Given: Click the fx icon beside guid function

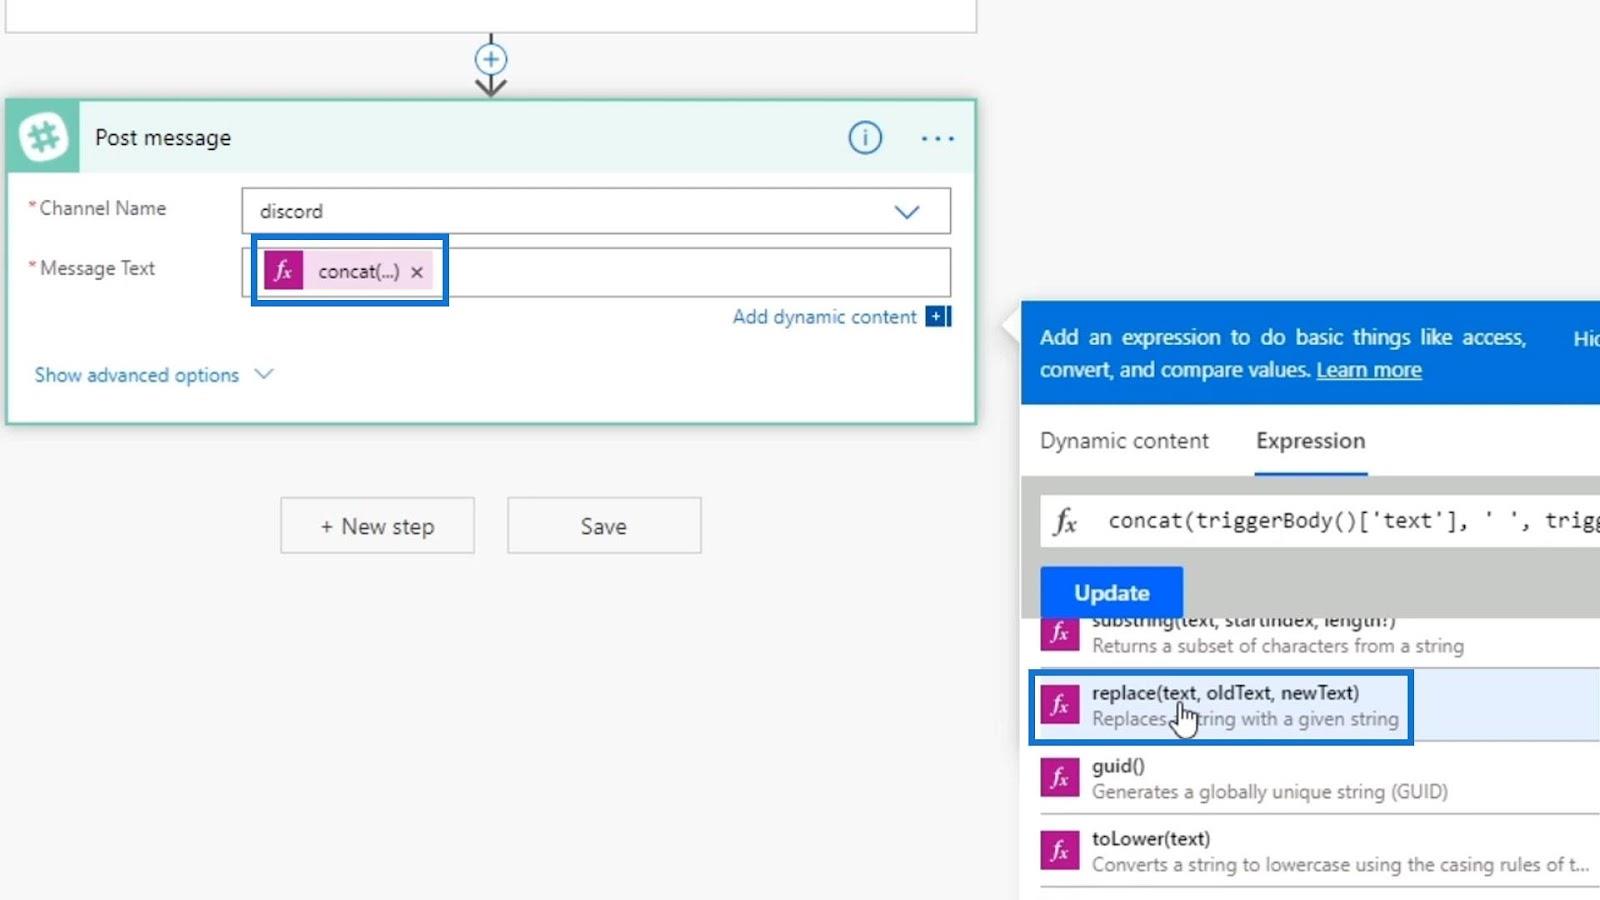Looking at the screenshot, I should (1060, 778).
